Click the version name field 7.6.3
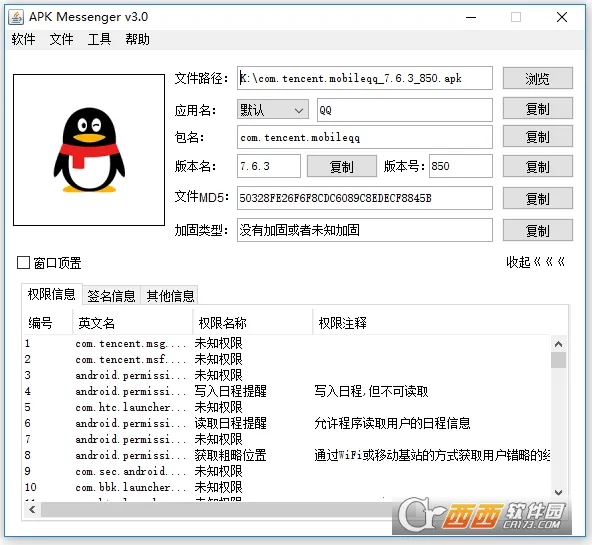This screenshot has width=592, height=545. point(269,166)
